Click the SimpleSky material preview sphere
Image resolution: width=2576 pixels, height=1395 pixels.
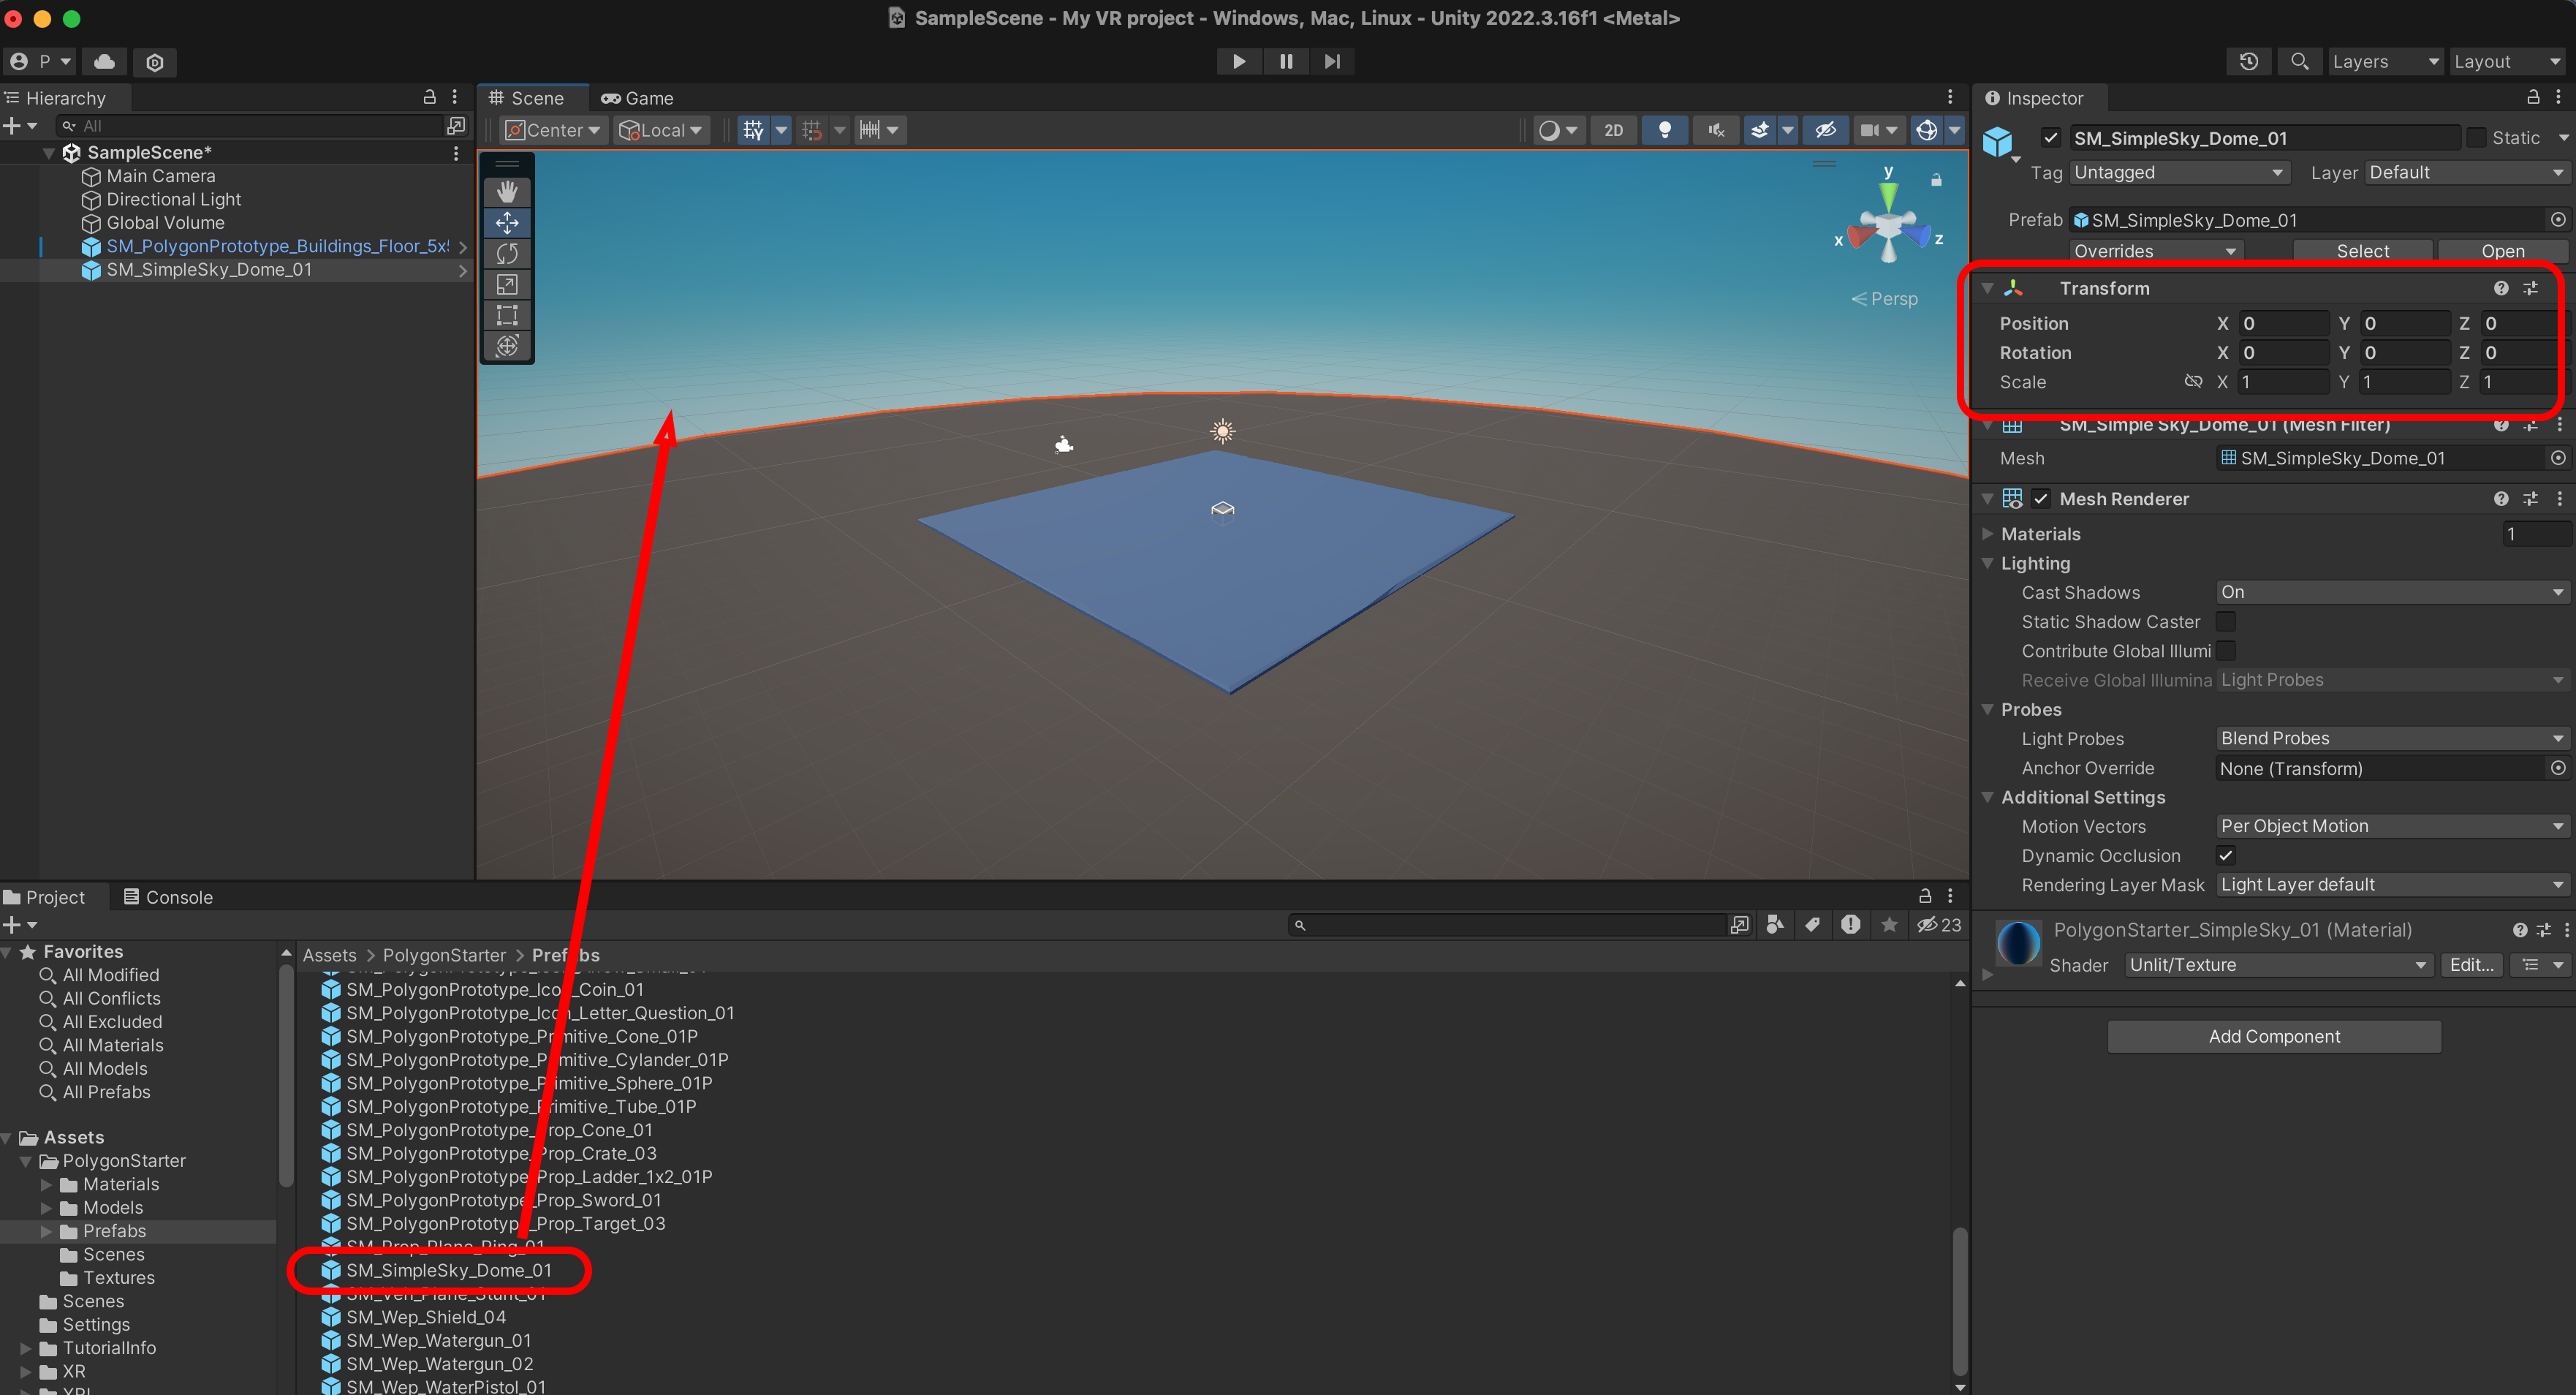click(2018, 943)
